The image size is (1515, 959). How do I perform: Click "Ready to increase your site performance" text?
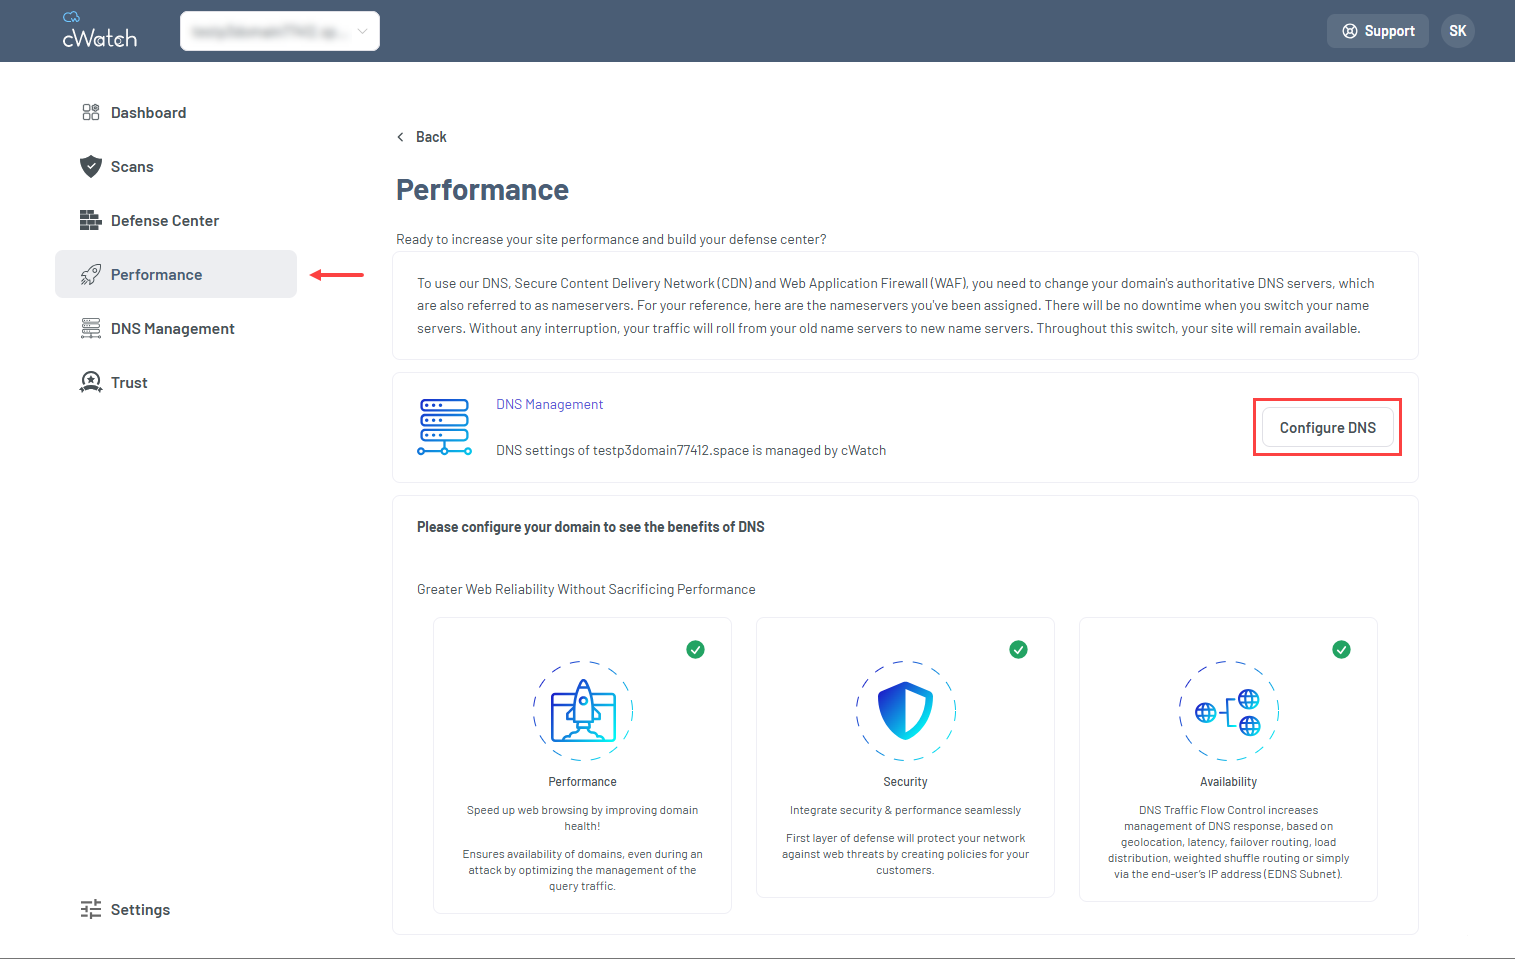tap(611, 240)
